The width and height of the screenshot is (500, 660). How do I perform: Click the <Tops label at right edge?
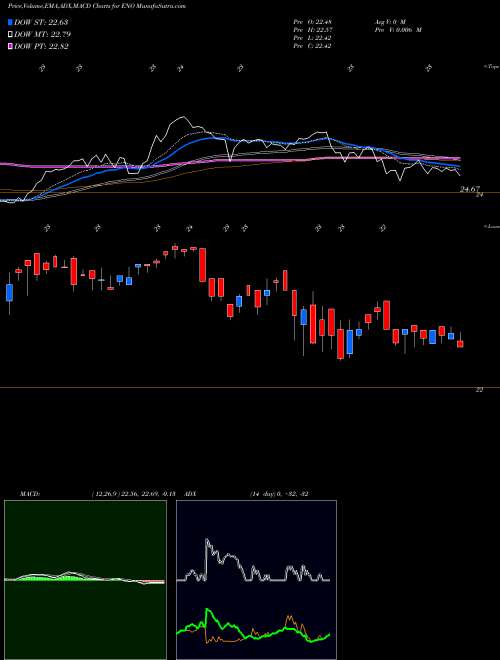pyautogui.click(x=492, y=67)
